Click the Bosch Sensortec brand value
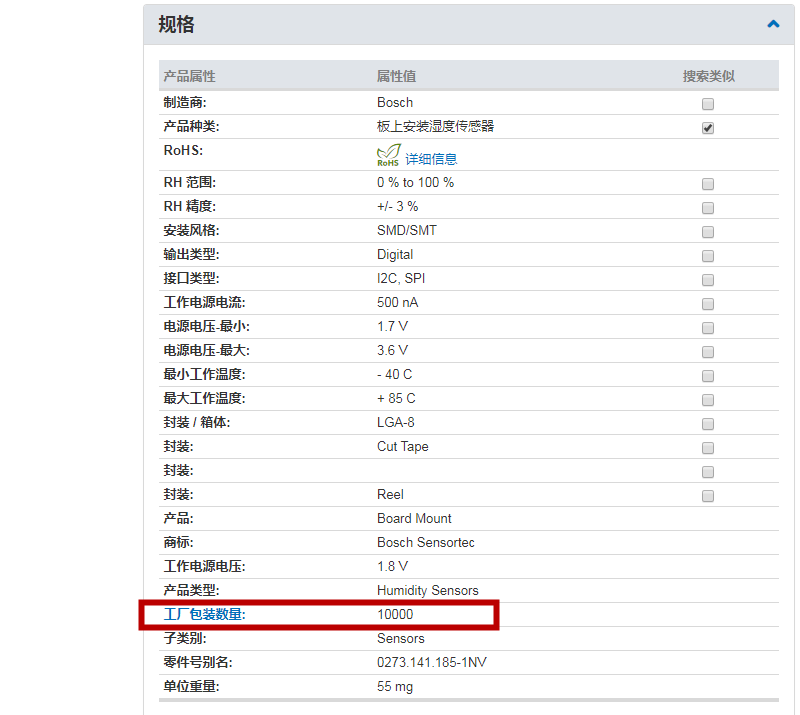The width and height of the screenshot is (800, 715). [426, 543]
